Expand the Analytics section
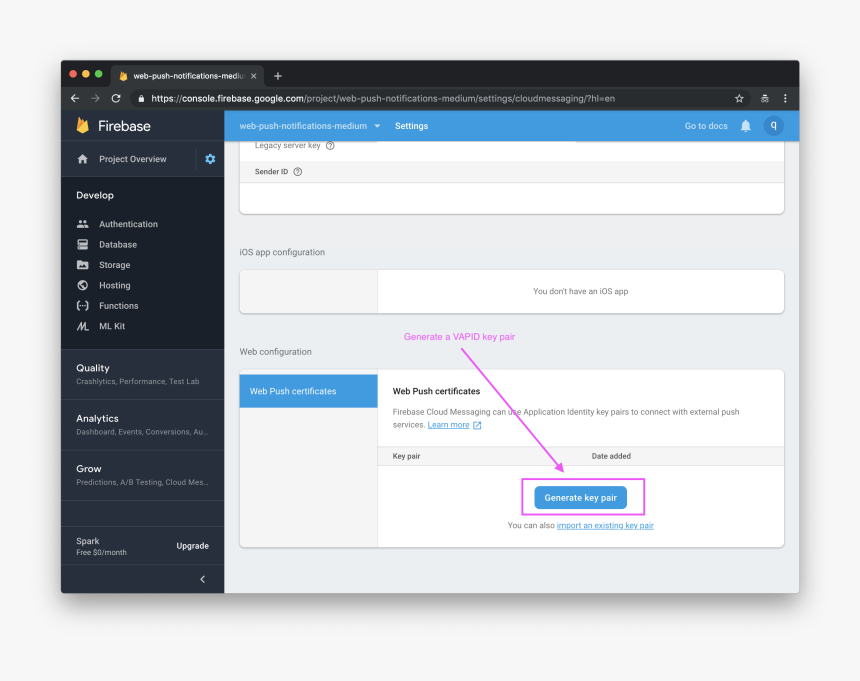Image resolution: width=860 pixels, height=681 pixels. click(x=143, y=424)
